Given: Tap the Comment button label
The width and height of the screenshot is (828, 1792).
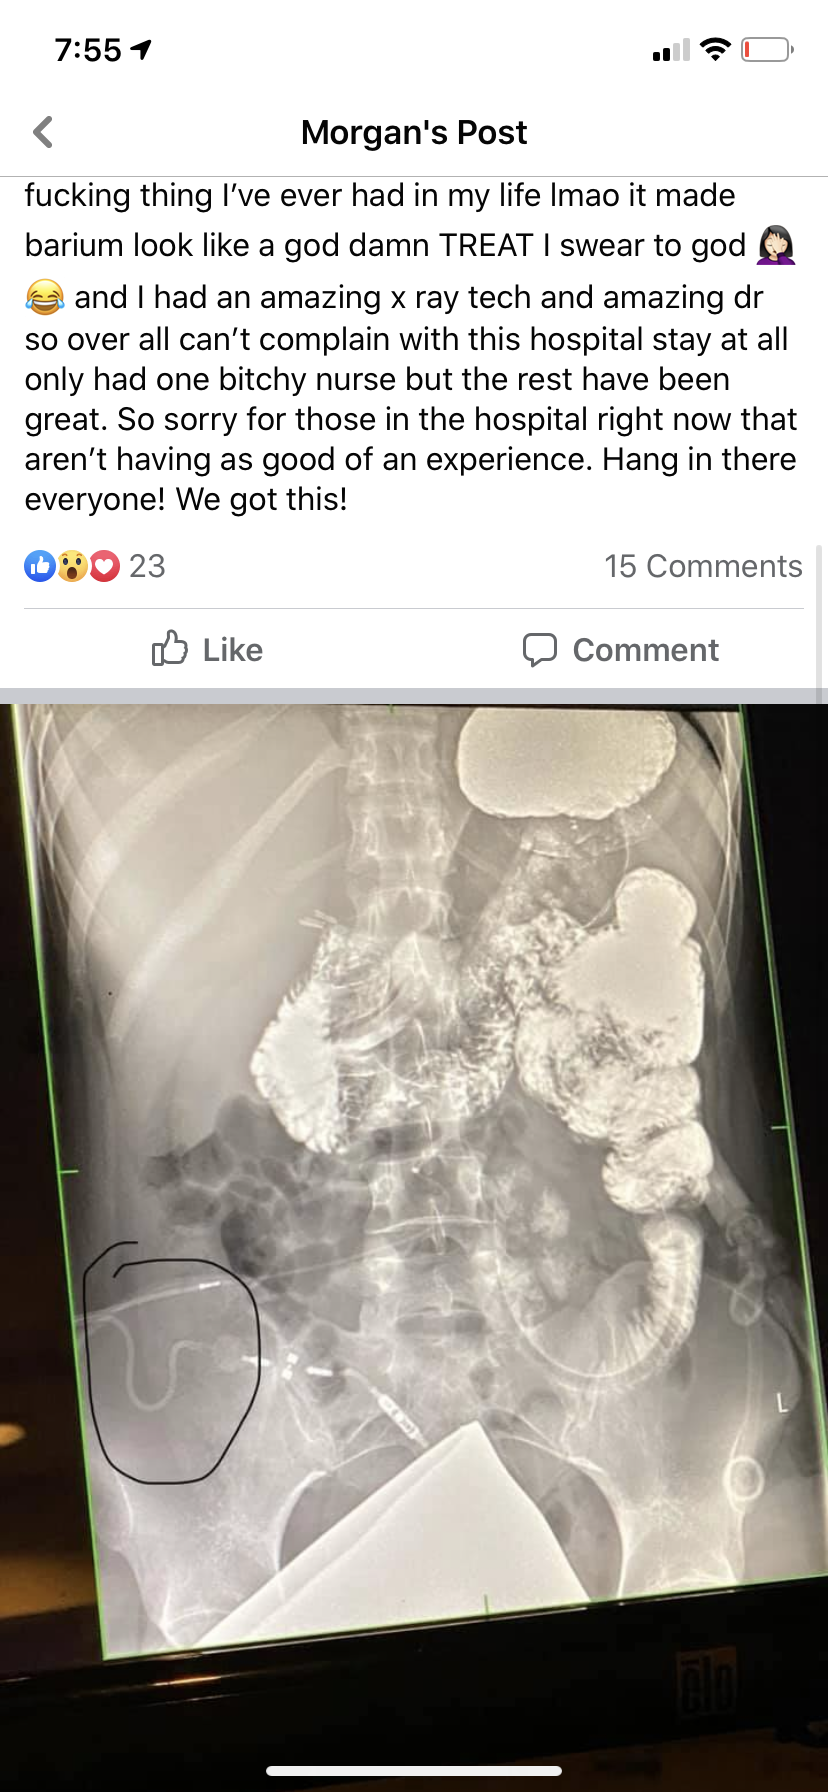Looking at the screenshot, I should (x=646, y=650).
